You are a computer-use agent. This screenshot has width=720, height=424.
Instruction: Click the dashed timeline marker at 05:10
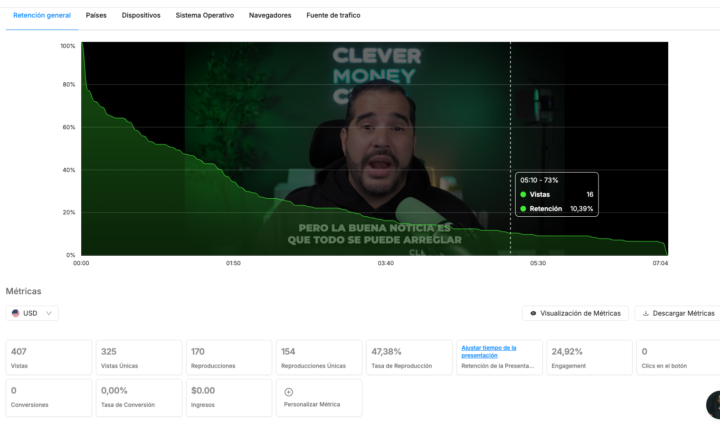510,148
